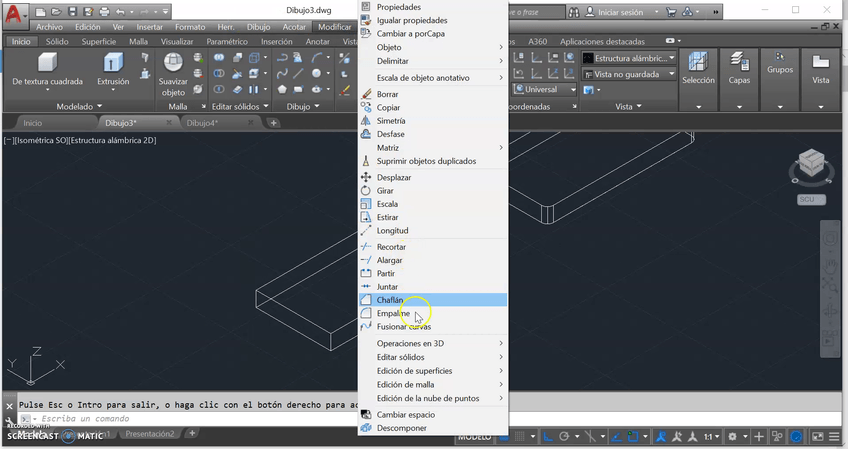848x449 pixels.
Task: Click the command line input field
Action: tap(180, 419)
